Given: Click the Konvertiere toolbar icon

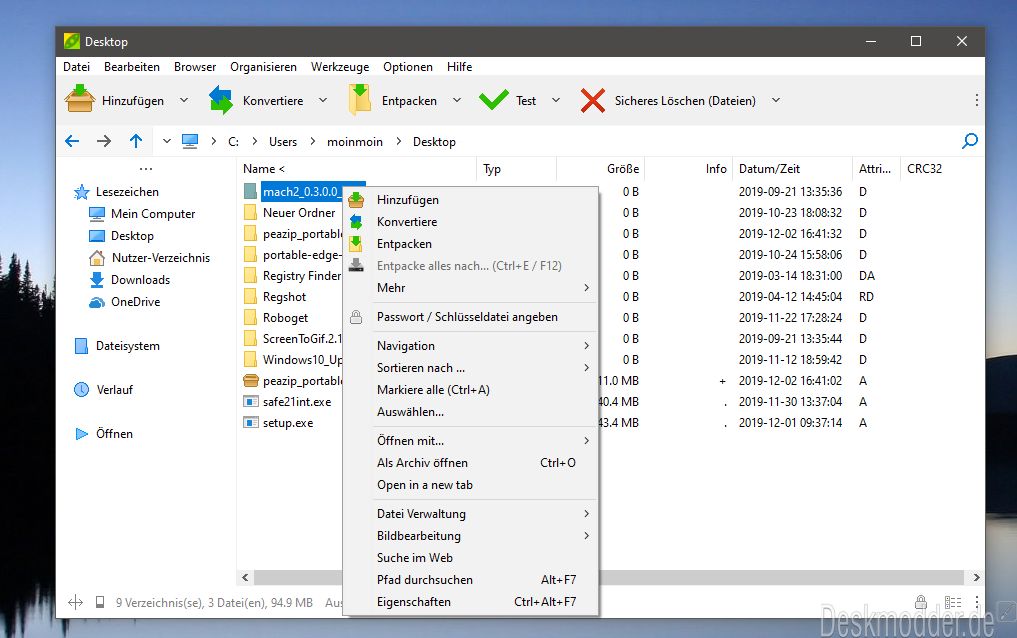Looking at the screenshot, I should pyautogui.click(x=221, y=100).
